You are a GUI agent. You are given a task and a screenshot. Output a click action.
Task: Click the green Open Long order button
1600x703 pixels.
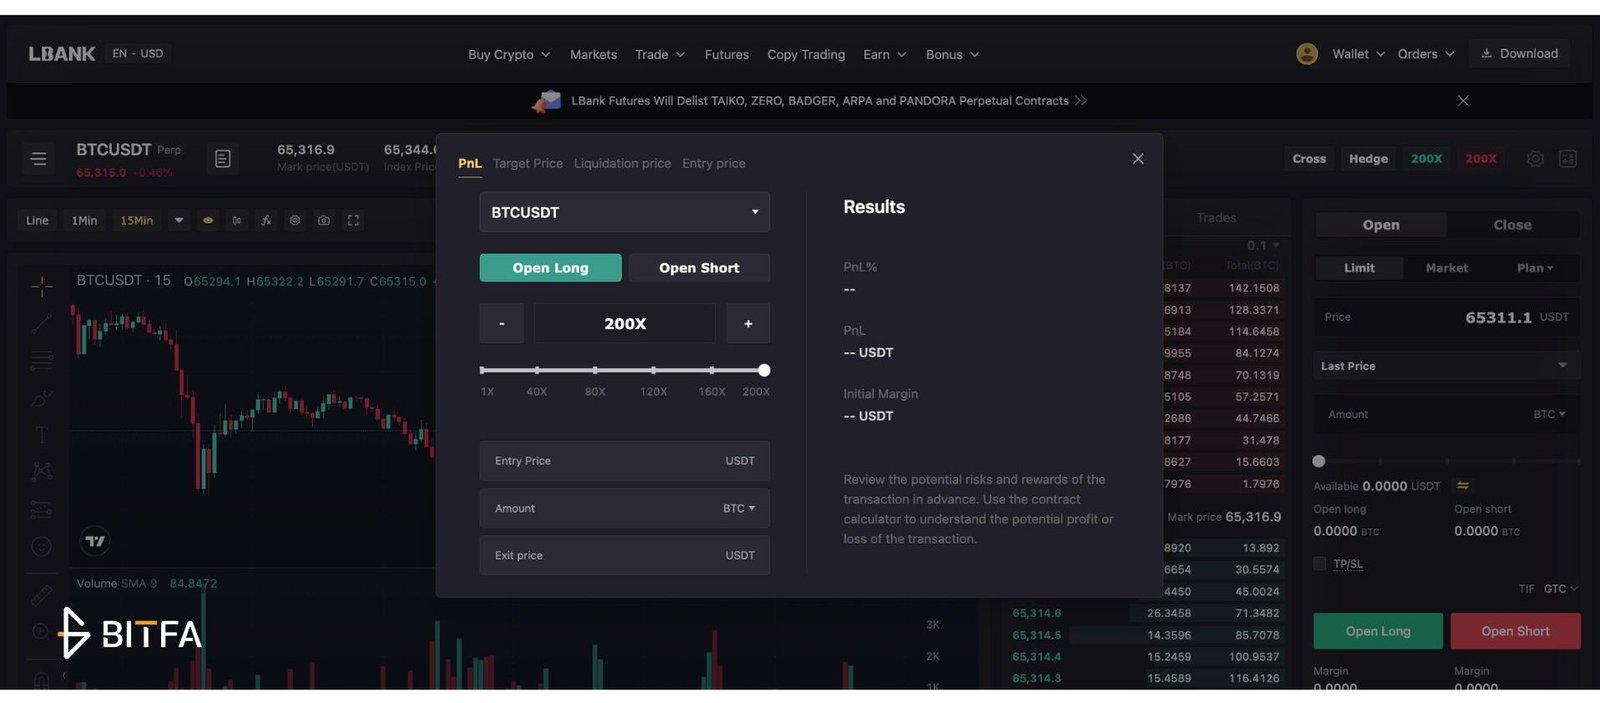(1378, 631)
